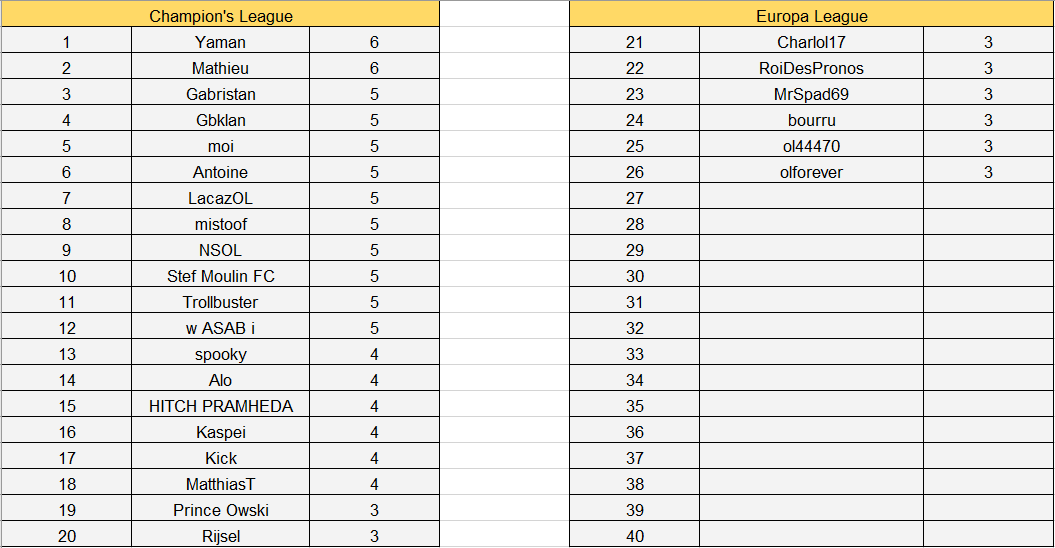The height and width of the screenshot is (548, 1055).
Task: Select the Prince Owski cell
Action: (220, 510)
